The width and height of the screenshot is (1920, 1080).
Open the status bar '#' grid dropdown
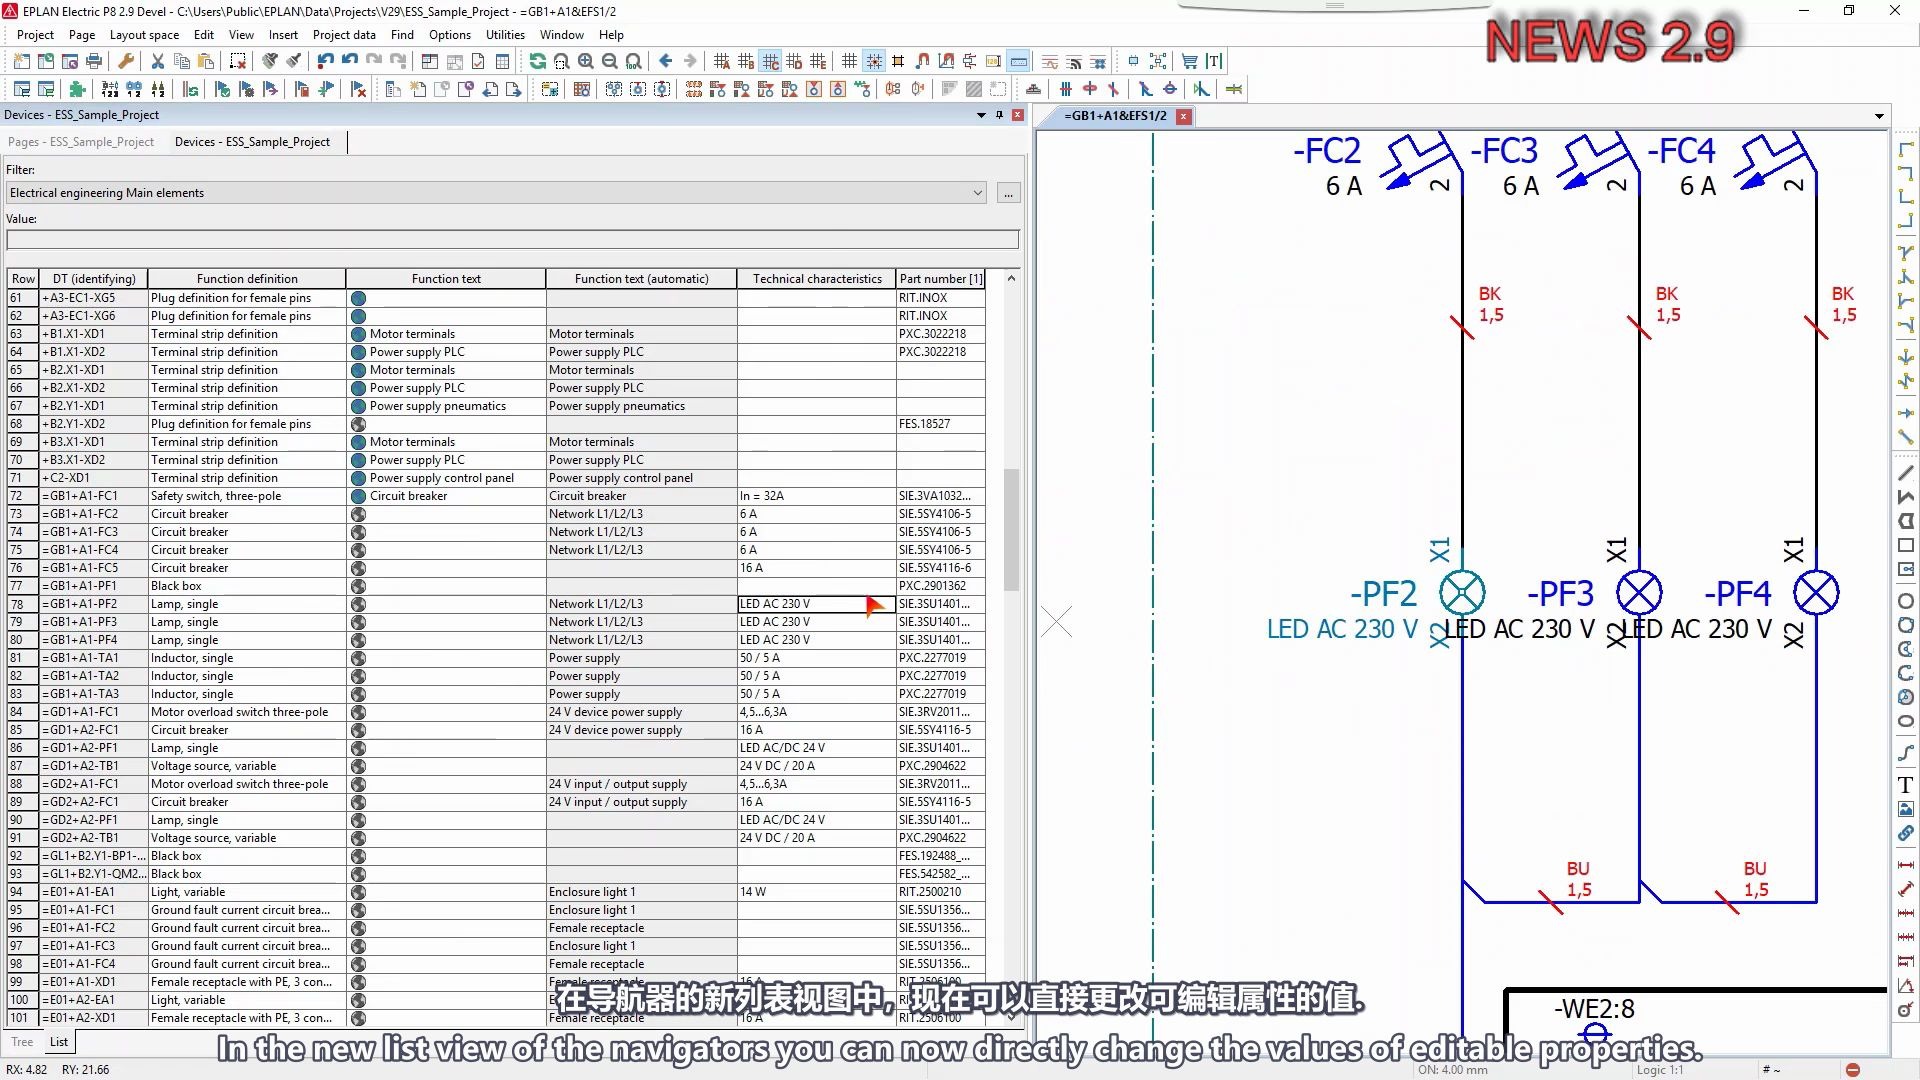[1771, 1070]
